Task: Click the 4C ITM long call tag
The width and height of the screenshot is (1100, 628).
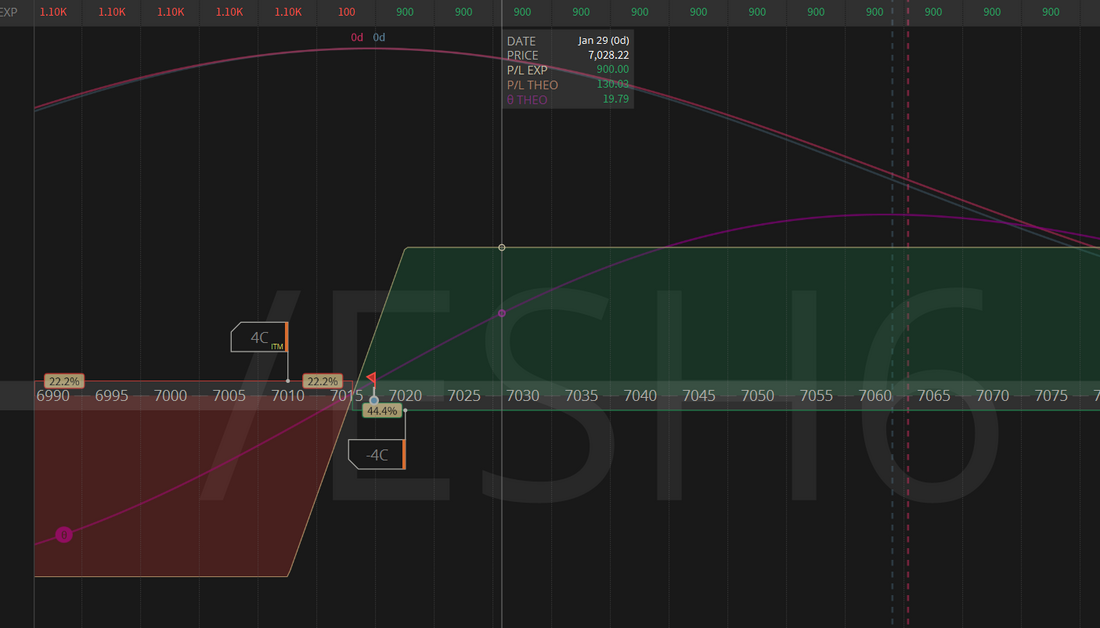Action: click(258, 337)
